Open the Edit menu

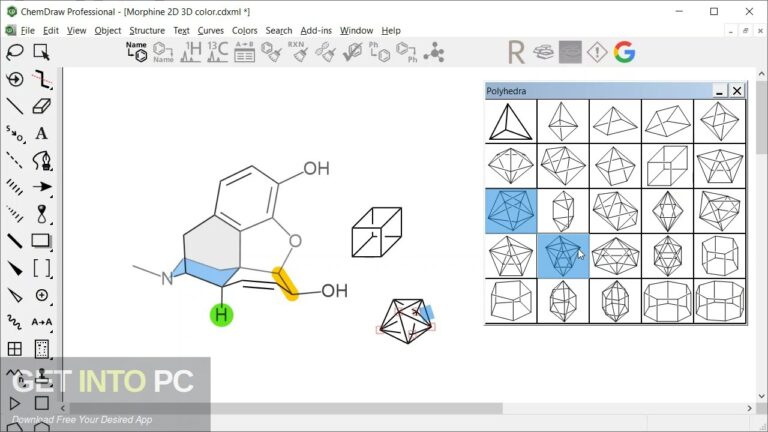(x=51, y=30)
